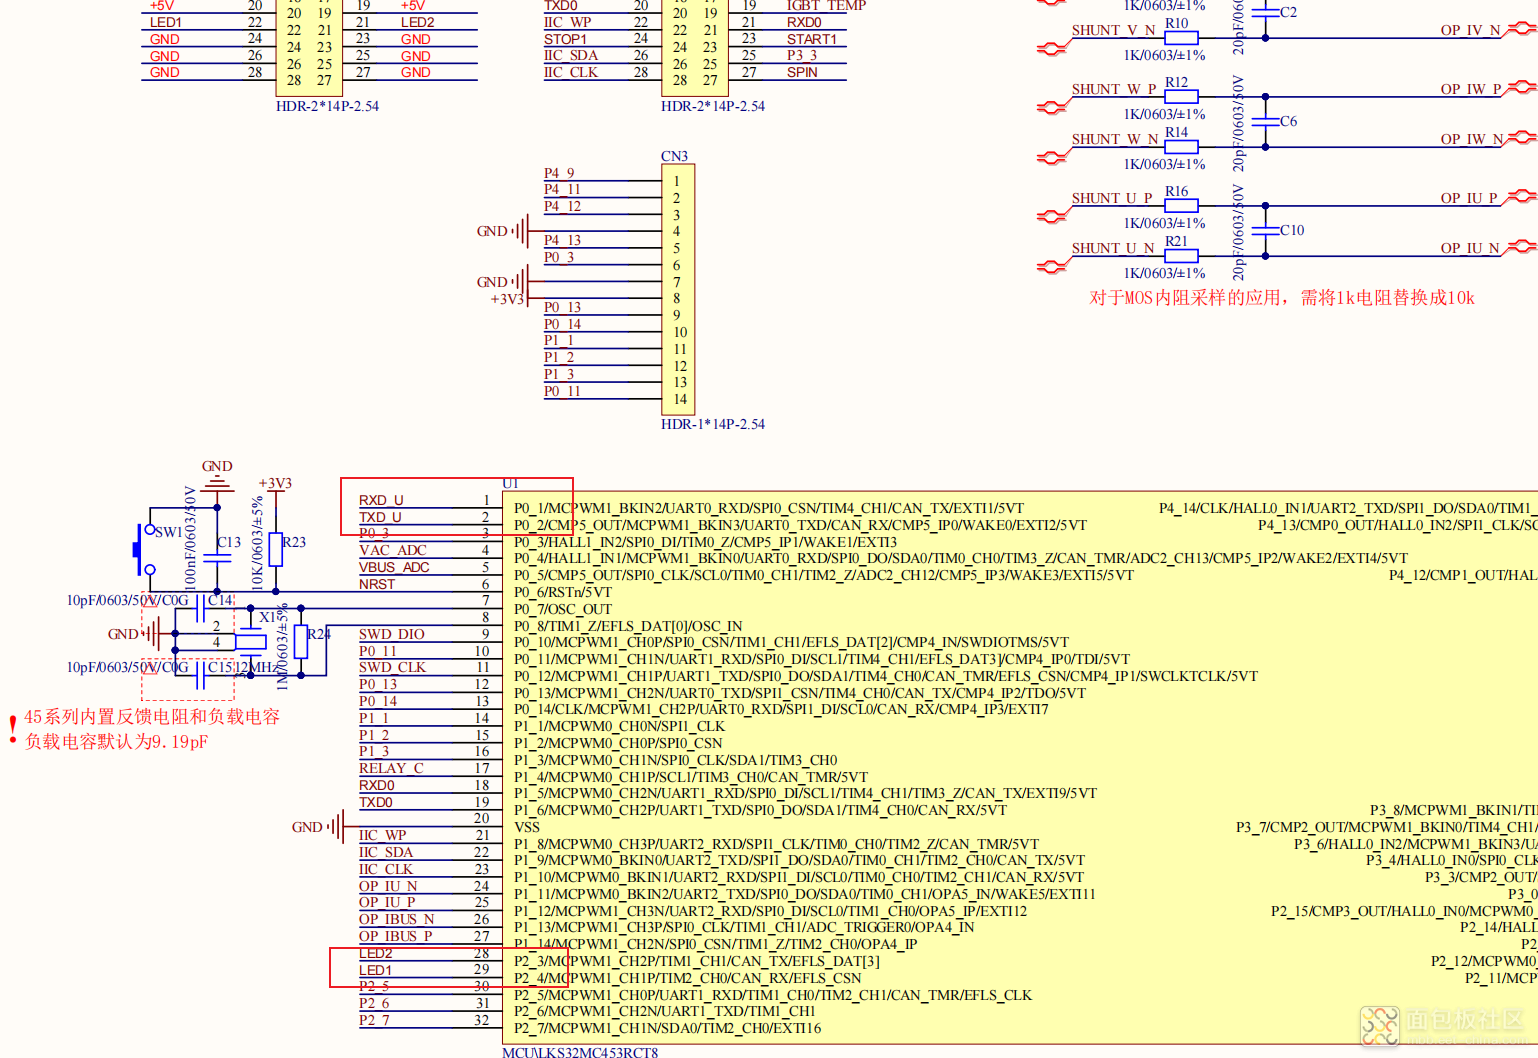
Task: Click the C10 capacitor designator
Action: 1292,230
